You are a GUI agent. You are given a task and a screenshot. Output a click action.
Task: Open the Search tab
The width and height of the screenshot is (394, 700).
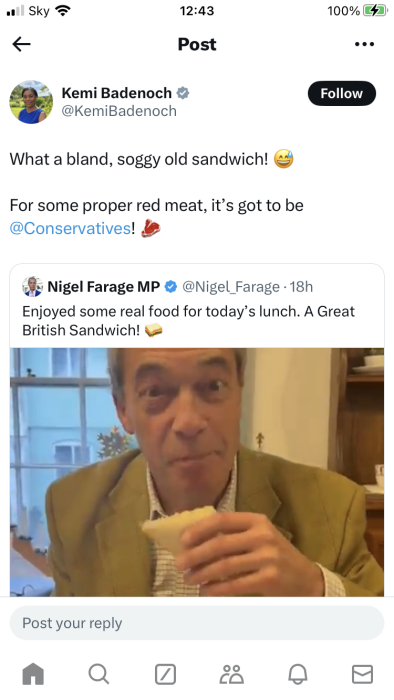[x=99, y=674]
